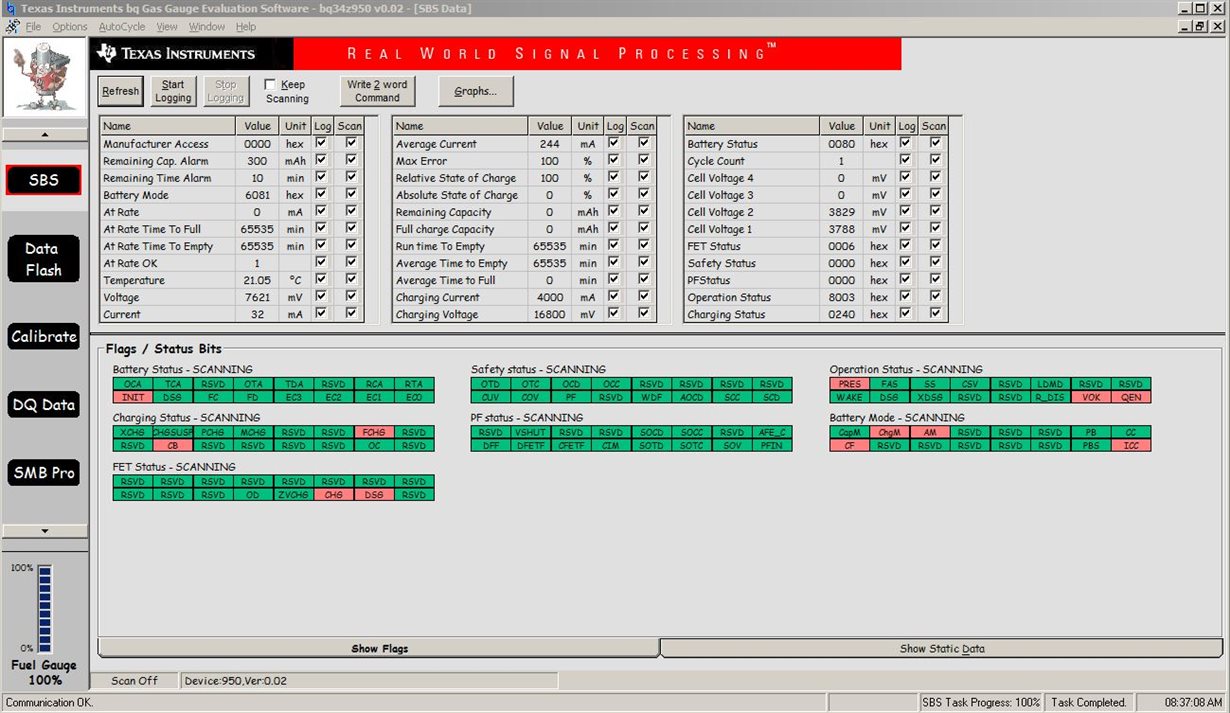Toggle Scan checkbox for Temperature
The width and height of the screenshot is (1230, 713).
pos(351,279)
